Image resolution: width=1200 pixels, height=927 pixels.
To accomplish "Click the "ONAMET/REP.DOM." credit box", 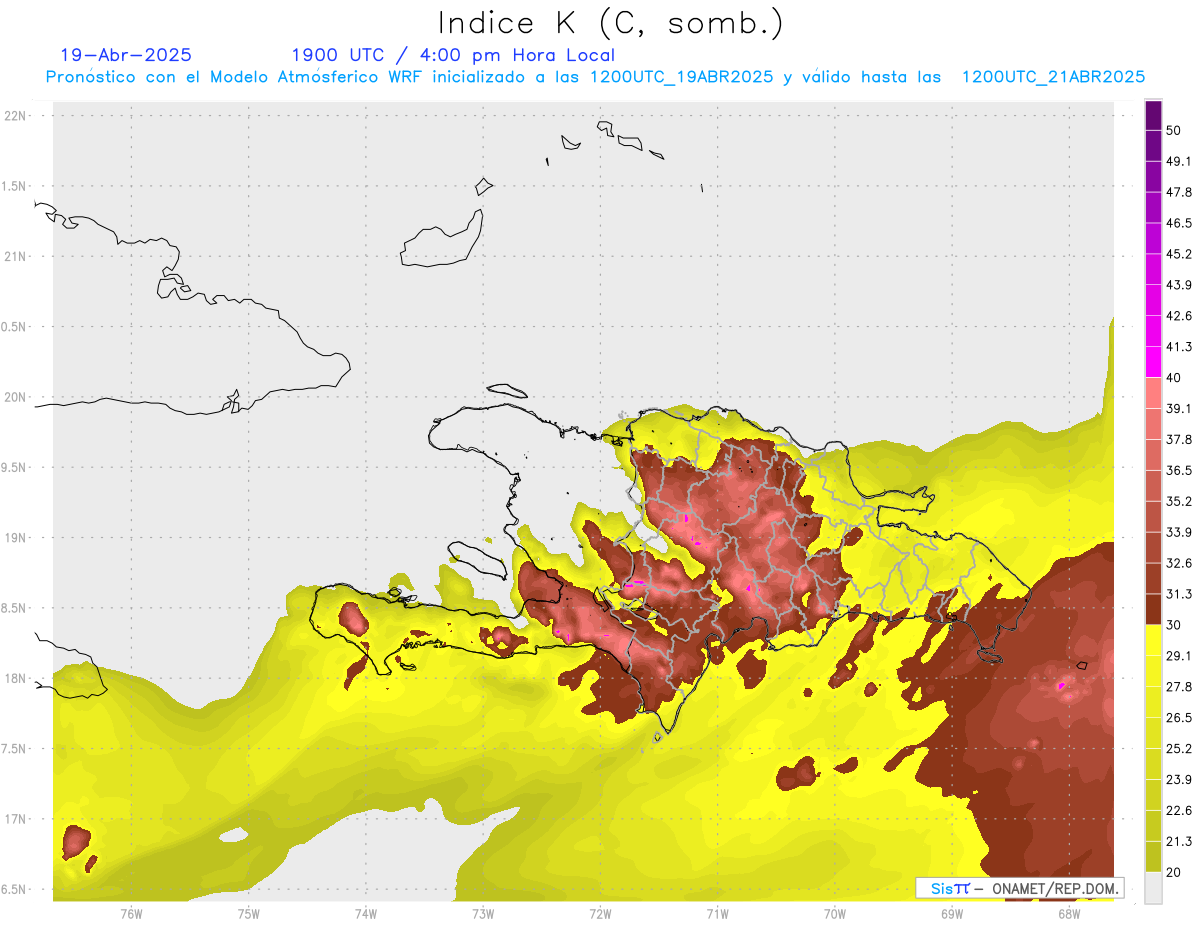I will pyautogui.click(x=1019, y=888).
